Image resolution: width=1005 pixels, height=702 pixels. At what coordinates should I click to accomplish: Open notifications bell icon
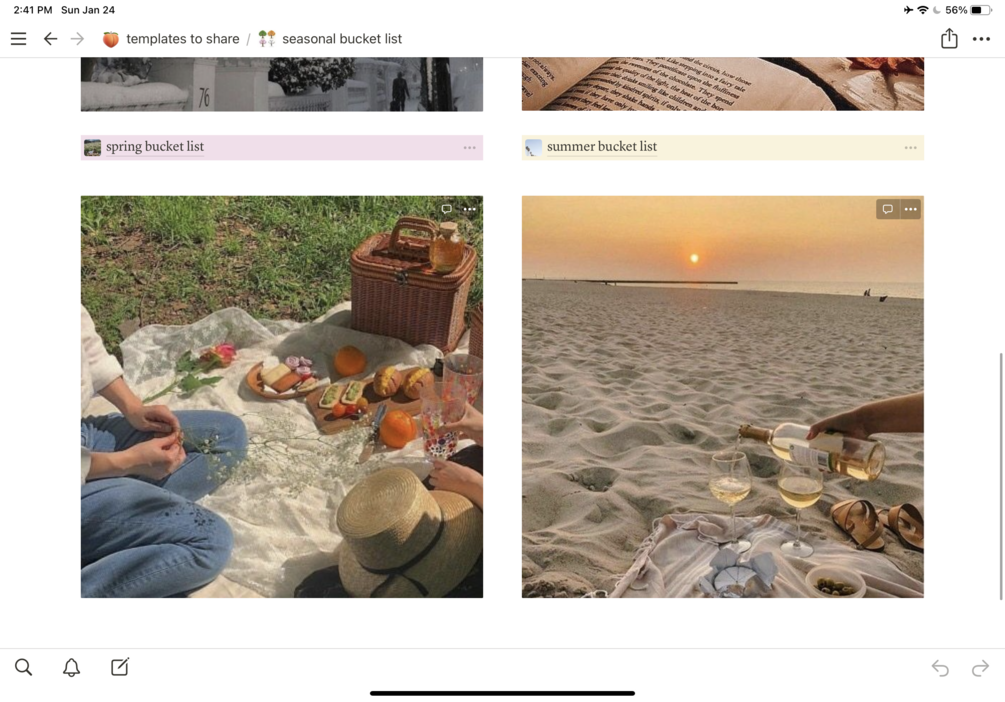pos(71,667)
